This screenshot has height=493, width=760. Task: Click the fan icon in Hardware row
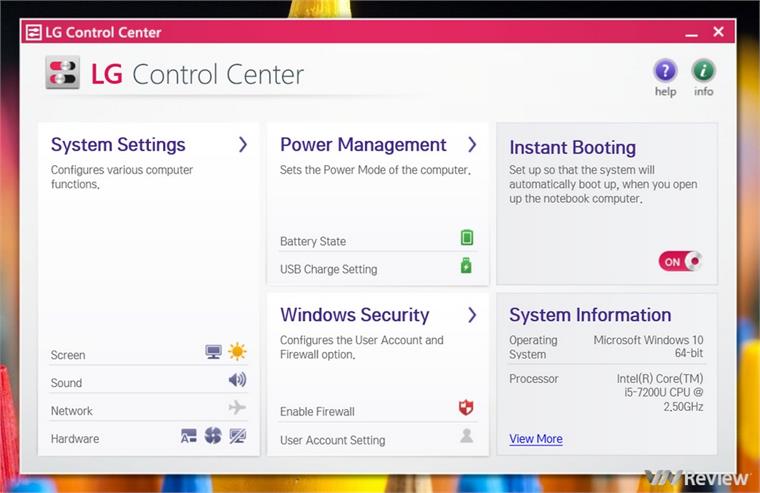pos(213,436)
